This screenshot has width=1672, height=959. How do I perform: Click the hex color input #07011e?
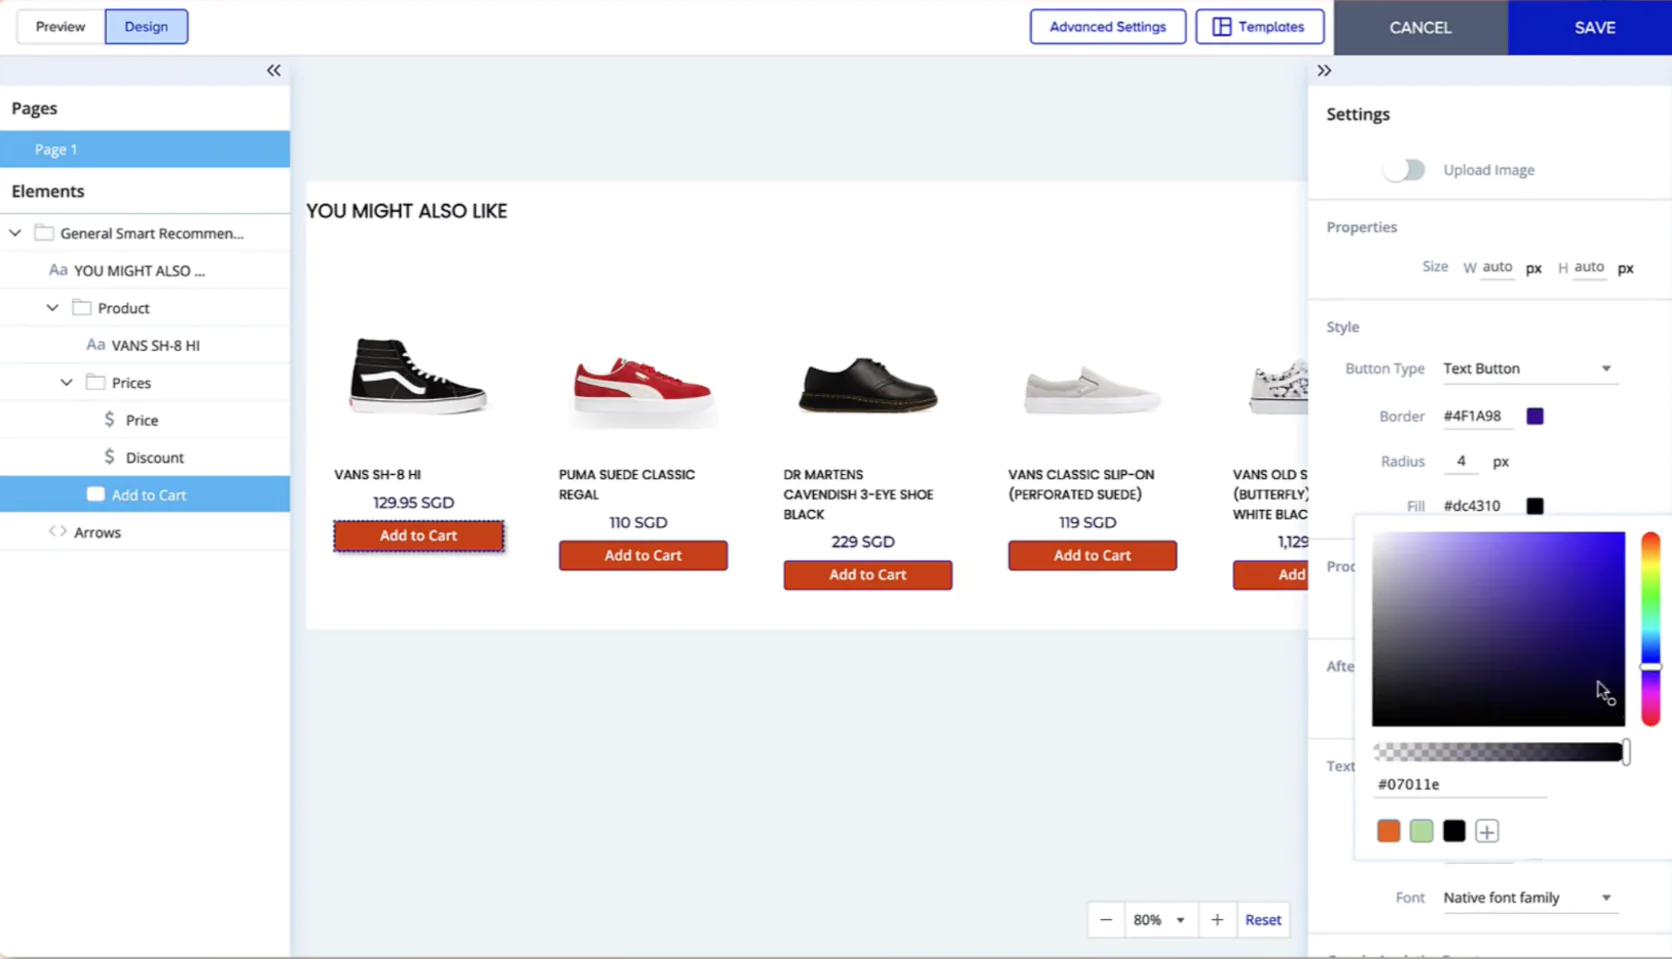[1460, 785]
